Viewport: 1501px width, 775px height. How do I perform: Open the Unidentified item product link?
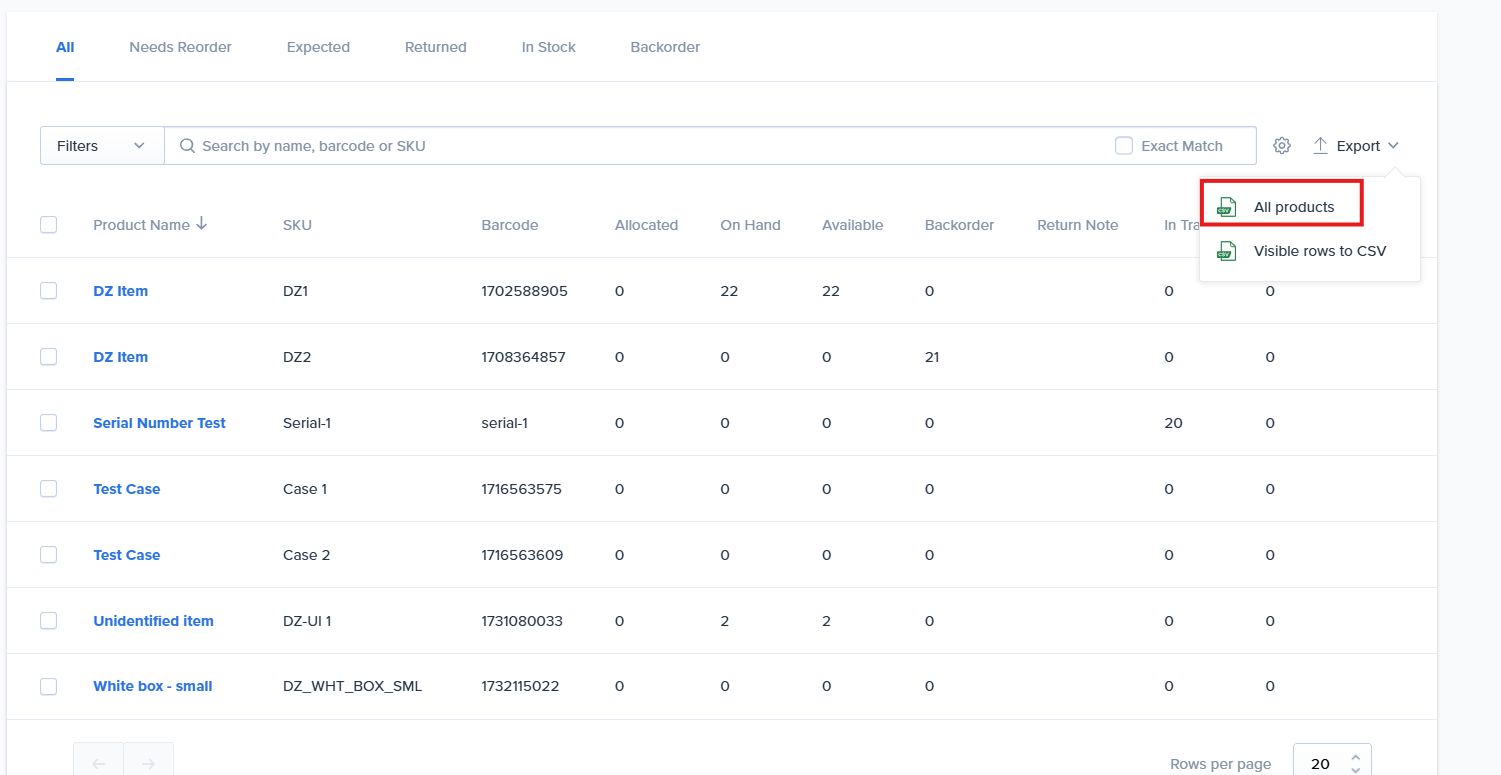click(x=153, y=621)
